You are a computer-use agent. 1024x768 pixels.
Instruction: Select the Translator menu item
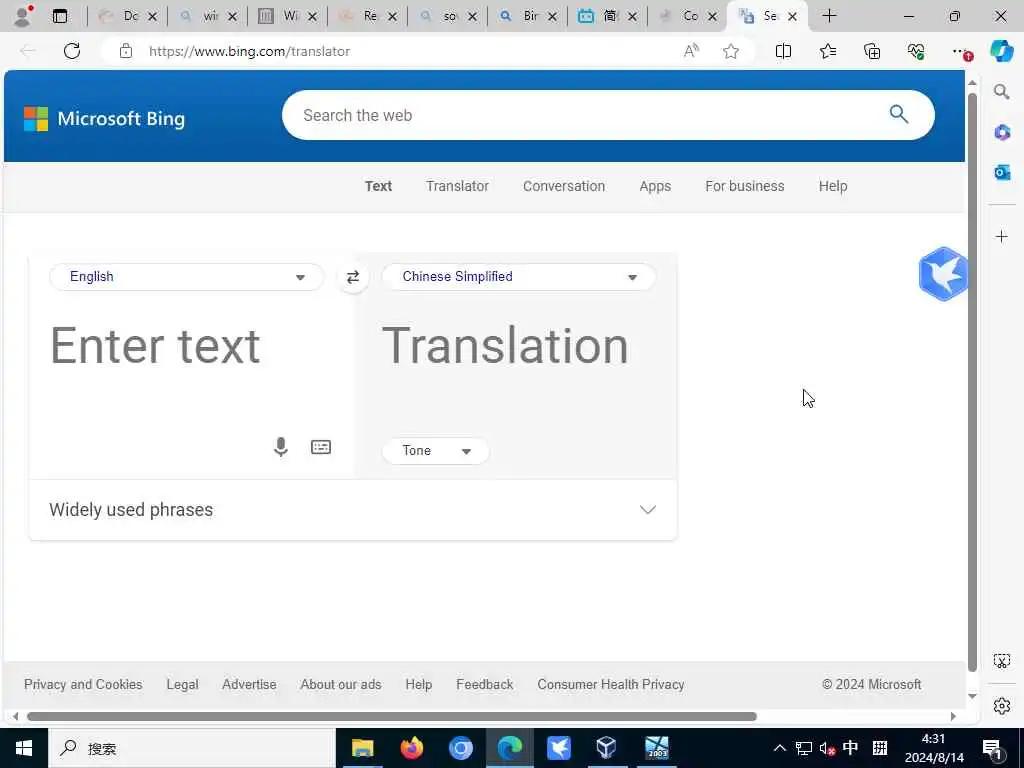(x=457, y=186)
